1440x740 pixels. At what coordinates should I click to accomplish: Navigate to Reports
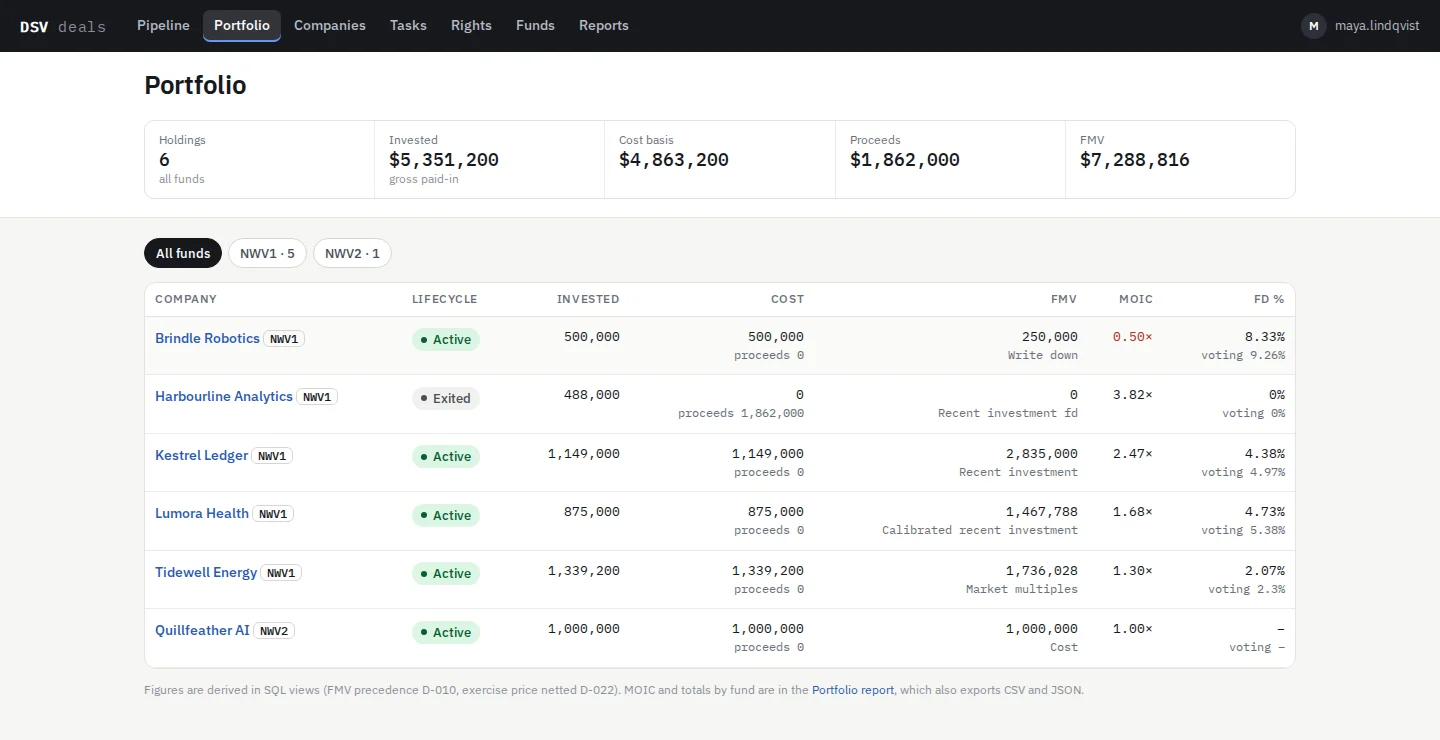604,25
